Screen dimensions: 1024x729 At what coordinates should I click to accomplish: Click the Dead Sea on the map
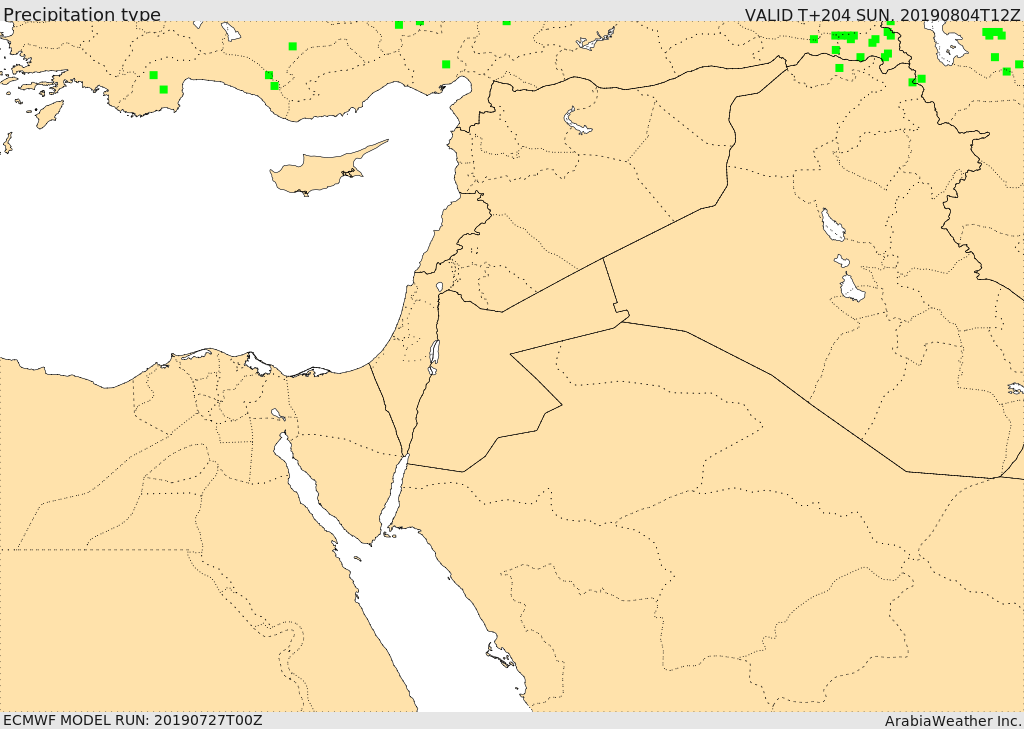pyautogui.click(x=434, y=354)
